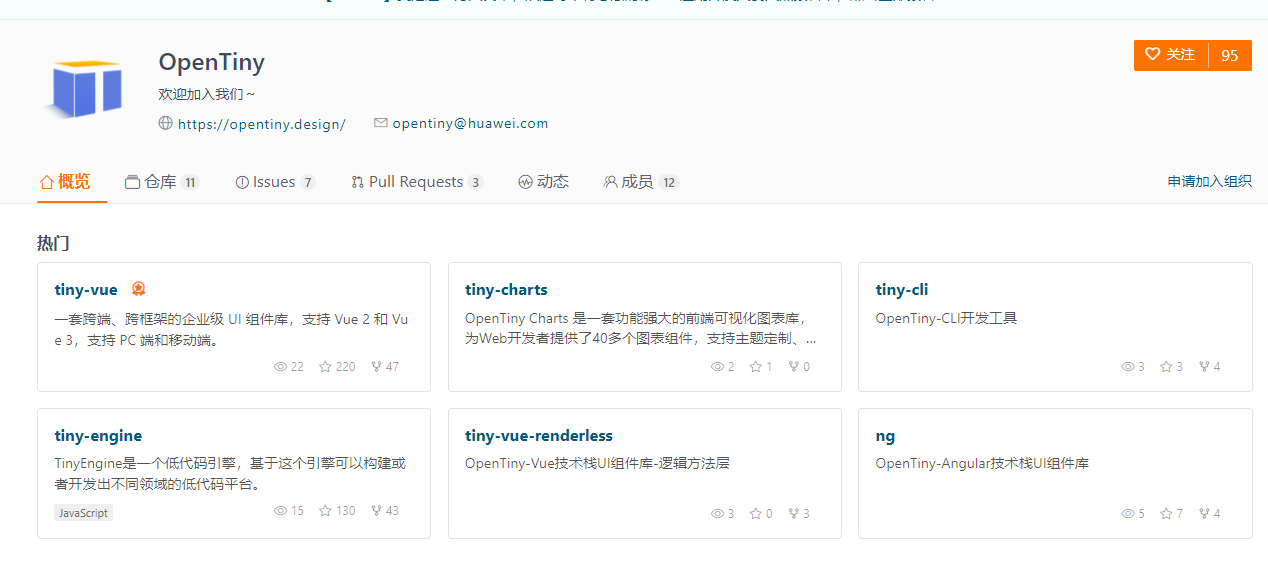The width and height of the screenshot is (1268, 566).
Task: Click the fork icon on tiny-charts card
Action: tap(794, 367)
